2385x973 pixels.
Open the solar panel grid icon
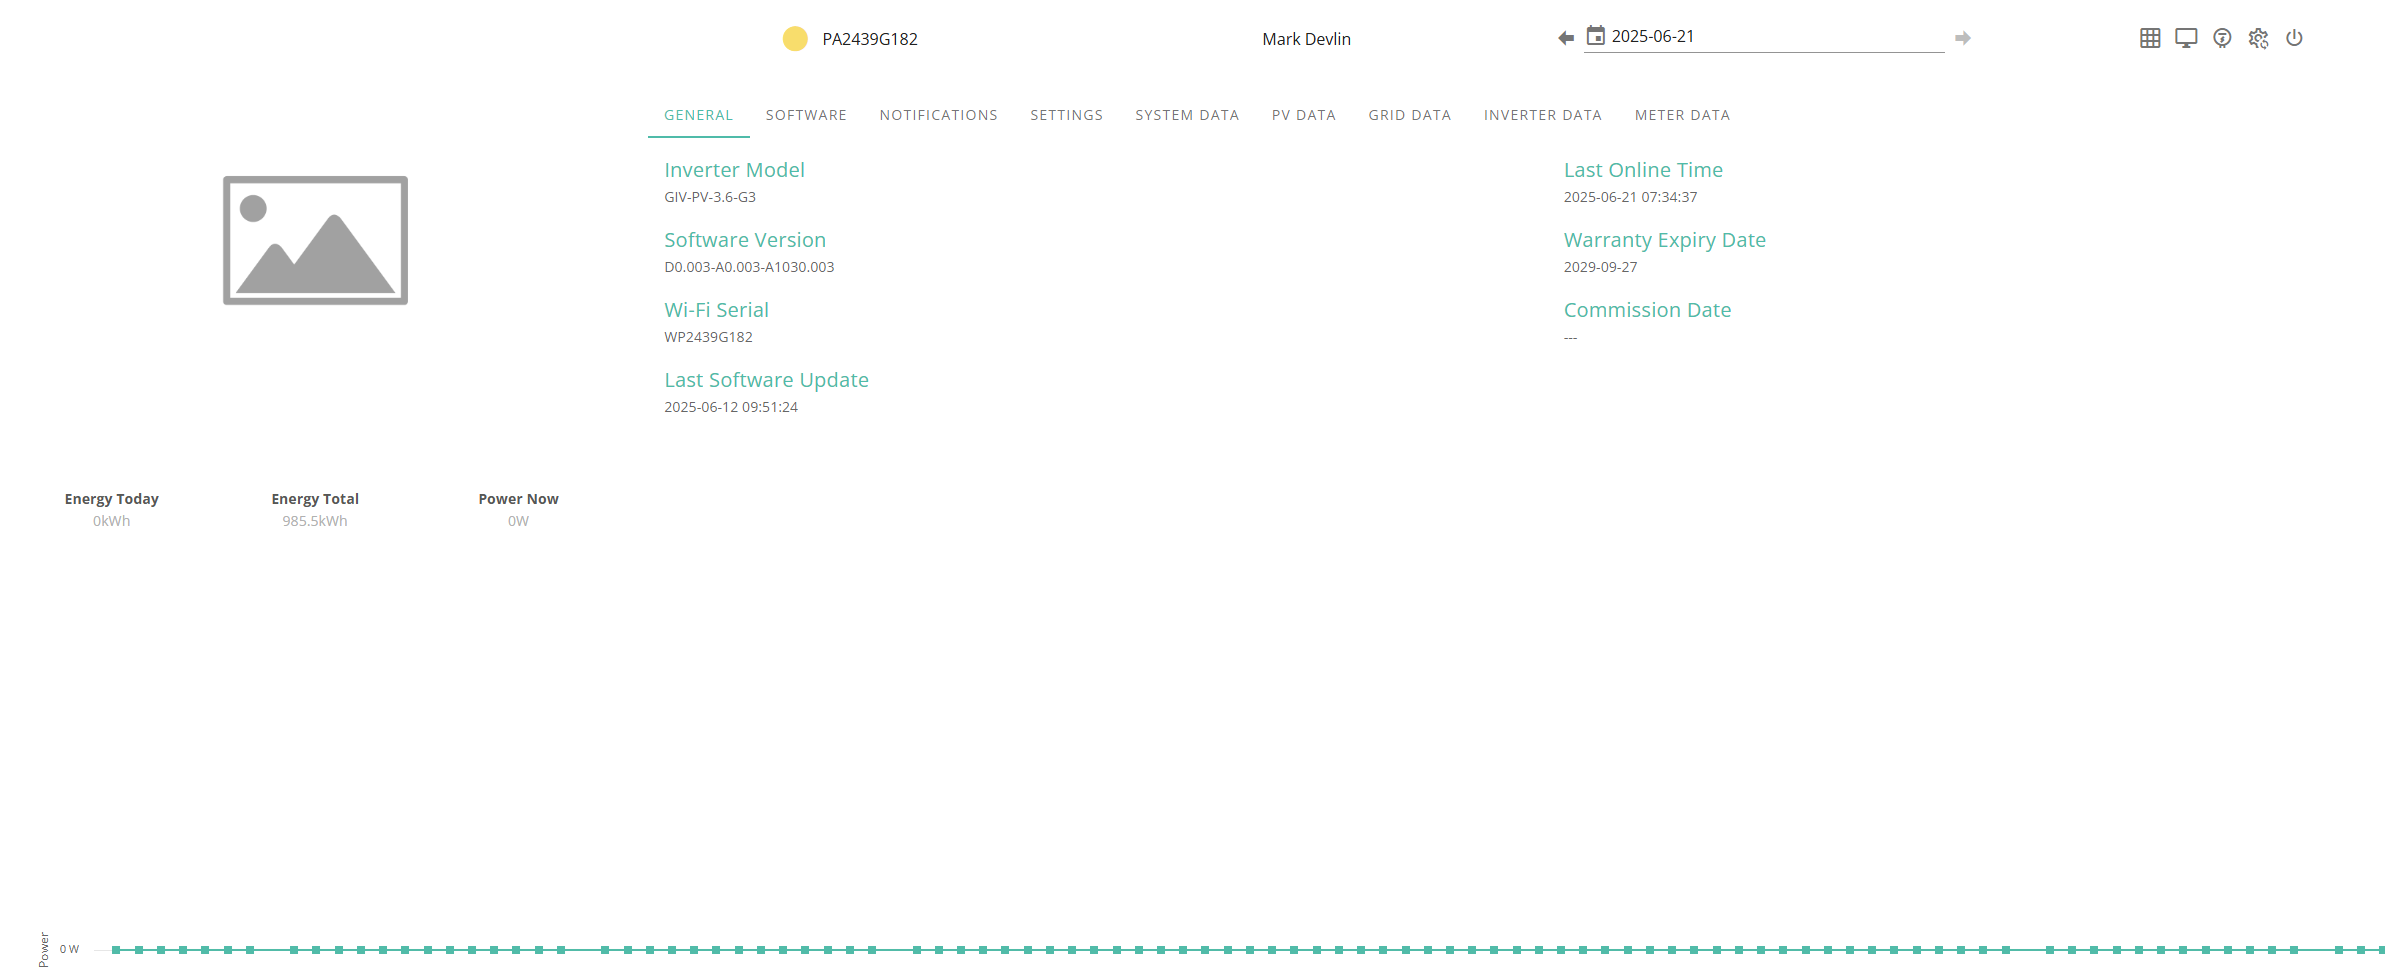pos(2150,38)
